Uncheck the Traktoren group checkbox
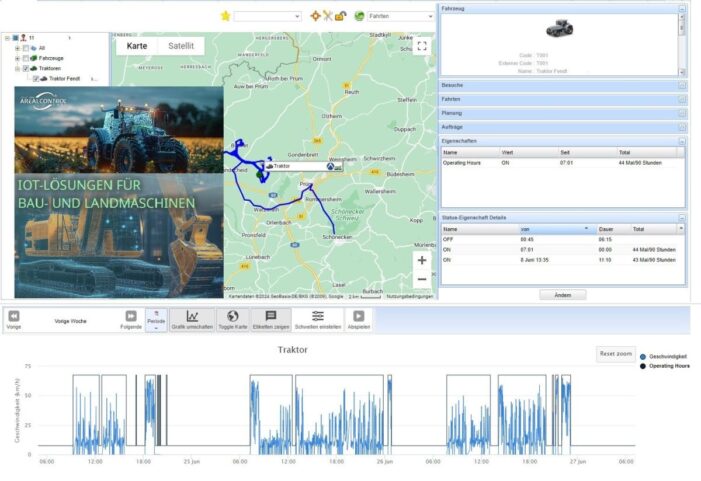The height and width of the screenshot is (481, 701). [x=26, y=69]
